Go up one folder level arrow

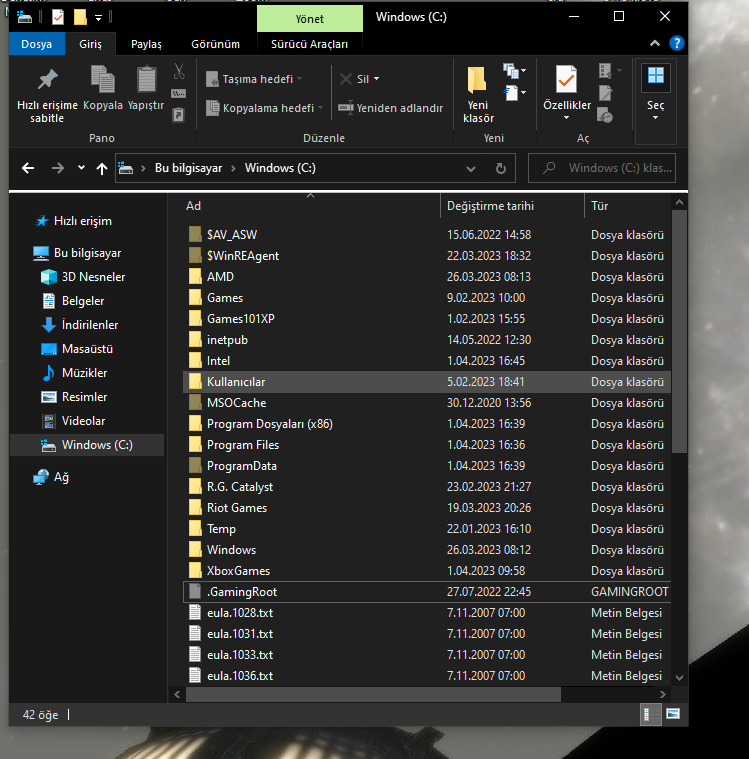(102, 168)
